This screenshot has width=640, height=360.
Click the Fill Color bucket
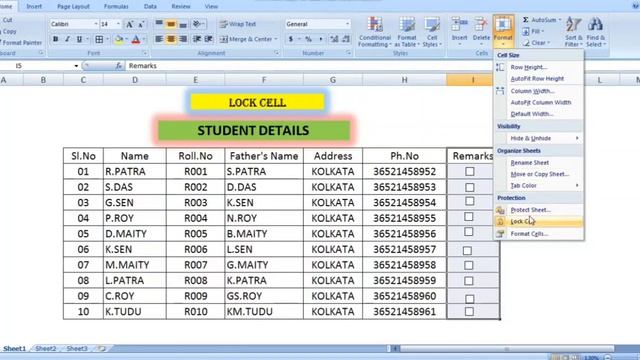pyautogui.click(x=119, y=39)
